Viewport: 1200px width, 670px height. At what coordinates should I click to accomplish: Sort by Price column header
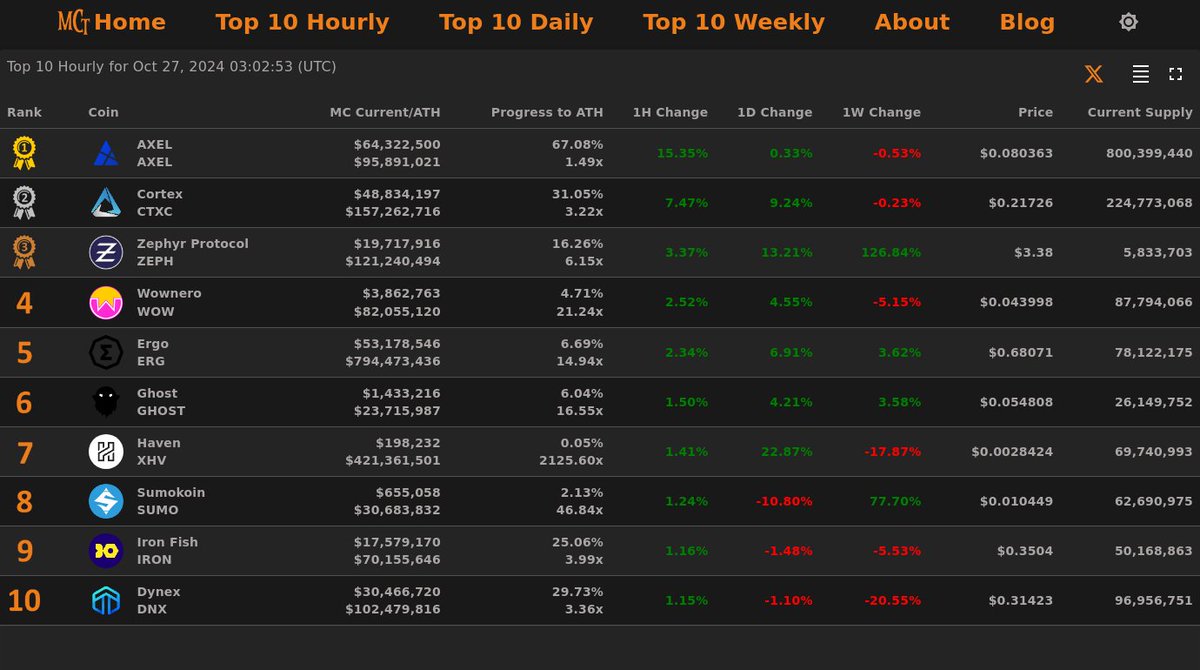click(1035, 112)
